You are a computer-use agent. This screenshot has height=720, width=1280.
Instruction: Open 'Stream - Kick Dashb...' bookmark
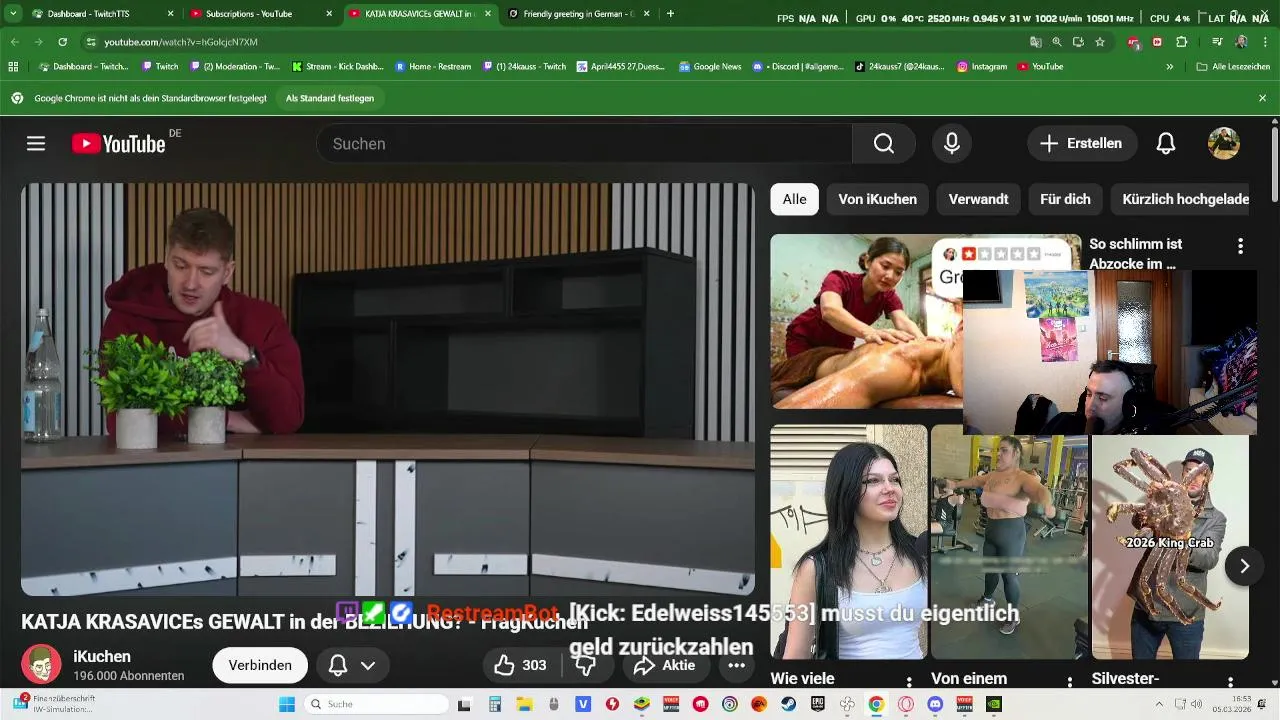coord(338,67)
